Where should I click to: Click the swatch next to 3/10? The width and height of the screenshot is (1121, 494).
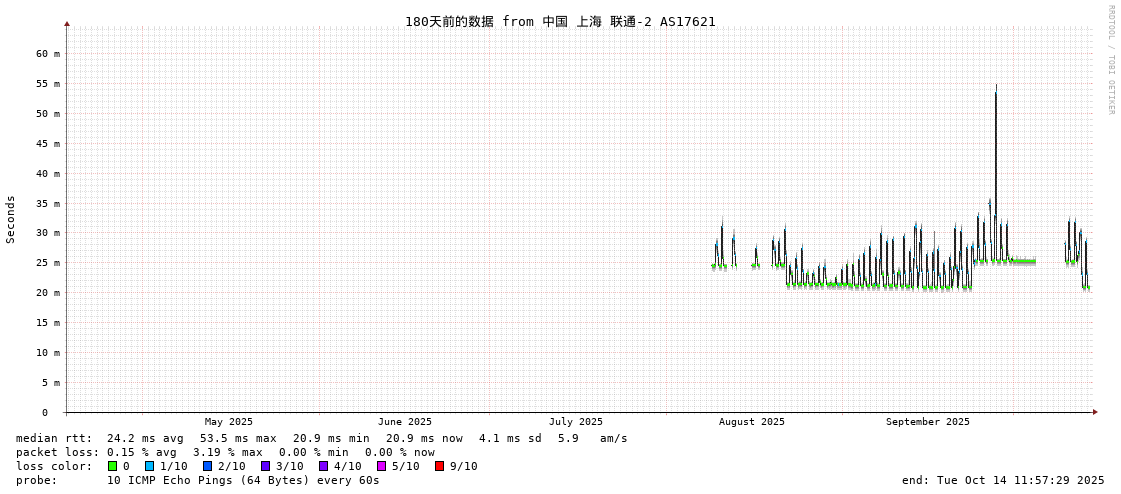tap(265, 466)
